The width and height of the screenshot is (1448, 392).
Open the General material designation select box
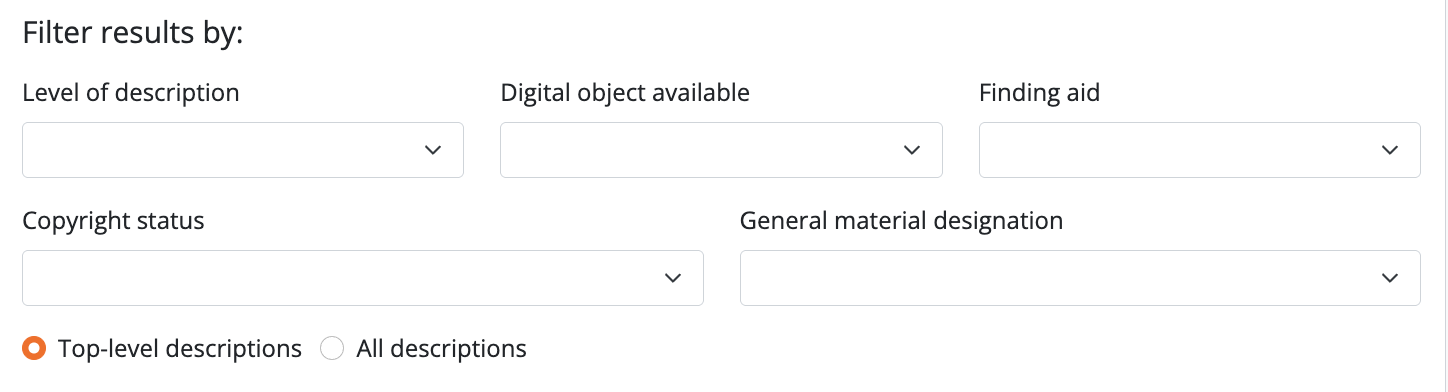(1080, 278)
